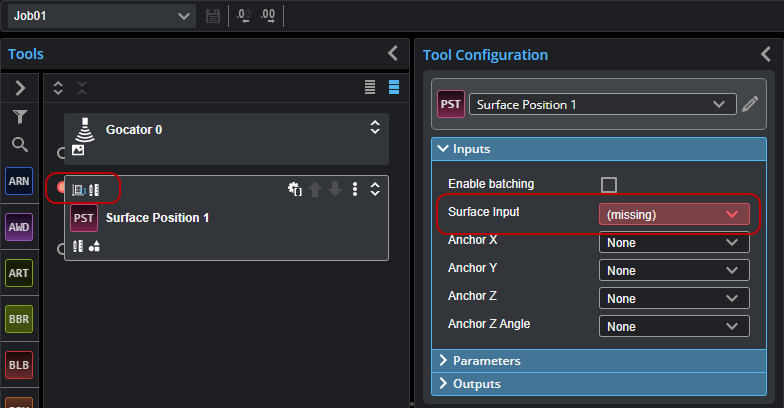Open the Anchor X dropdown
Image resolution: width=784 pixels, height=408 pixels.
coord(674,242)
